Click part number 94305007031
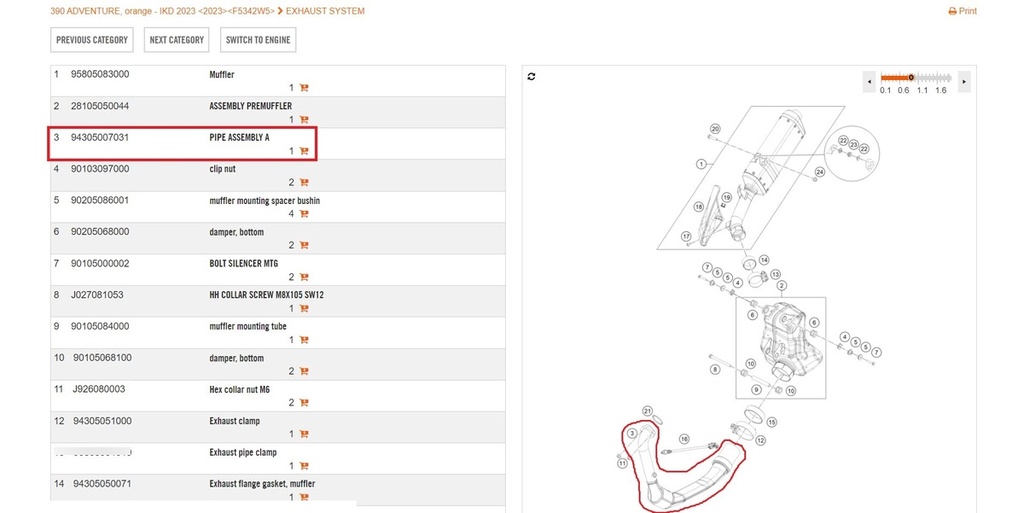1024x513 pixels. click(x=100, y=137)
